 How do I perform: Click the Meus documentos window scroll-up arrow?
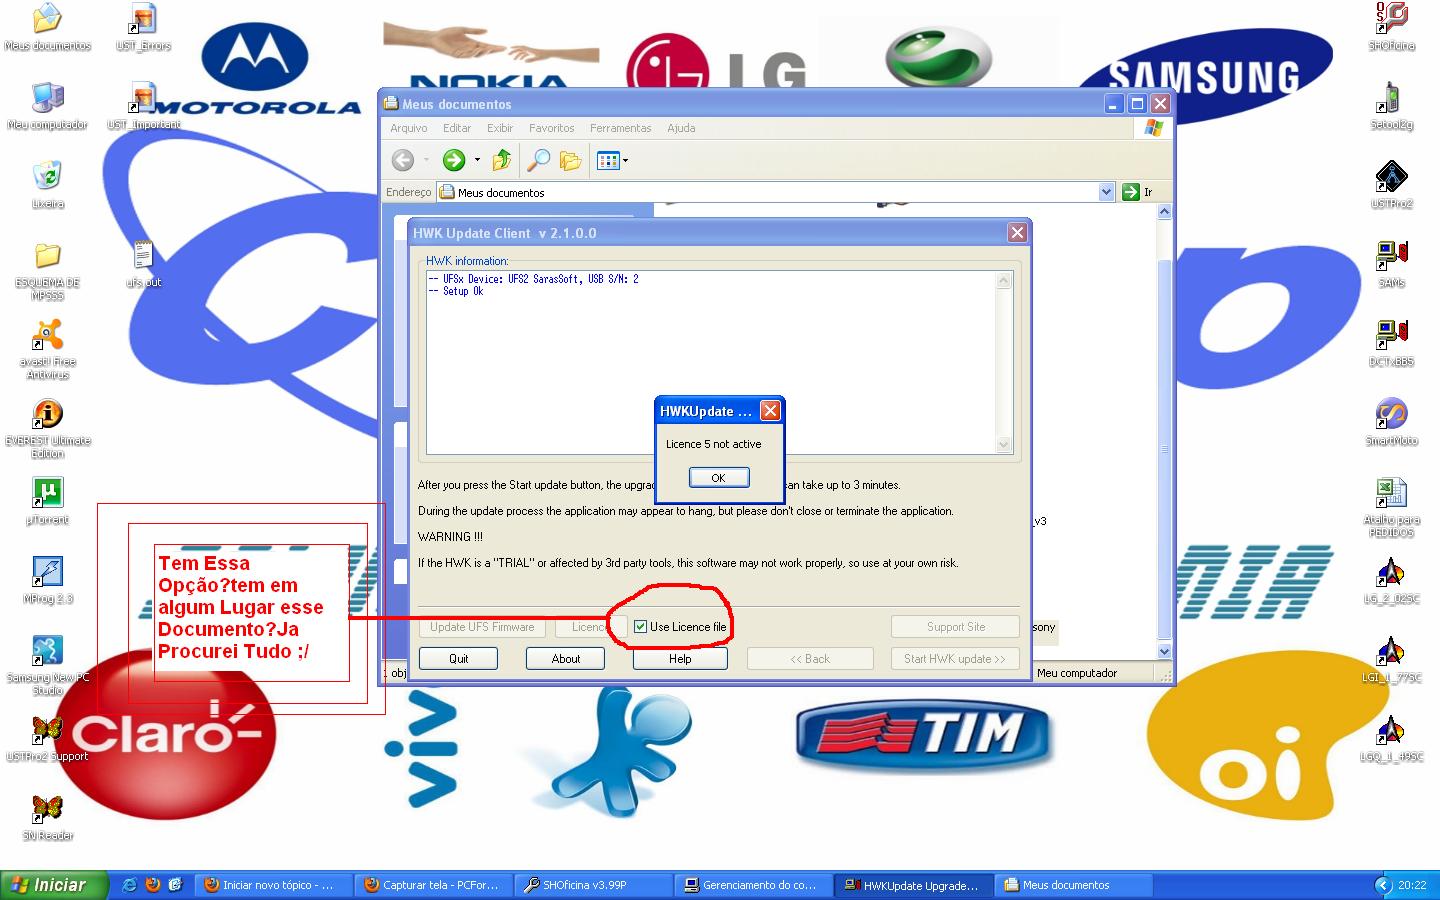[1164, 212]
